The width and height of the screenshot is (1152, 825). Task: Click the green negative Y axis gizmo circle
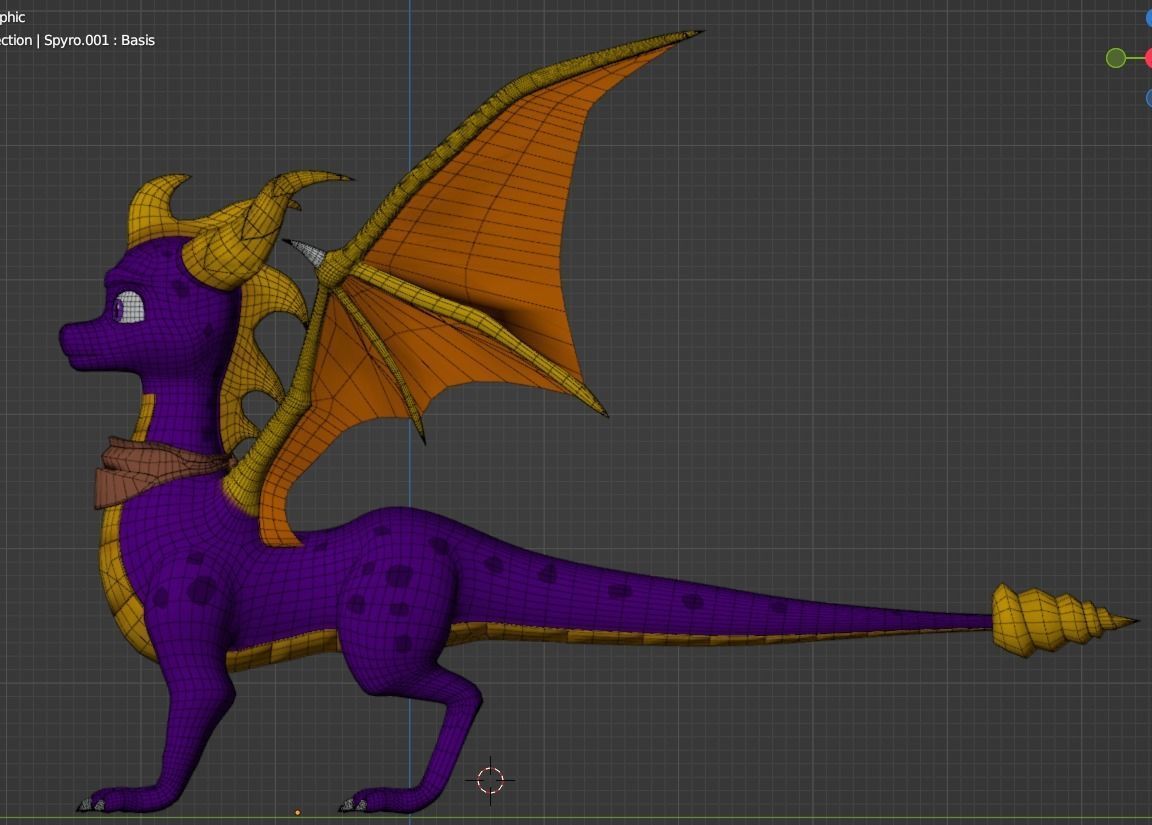tap(1115, 58)
